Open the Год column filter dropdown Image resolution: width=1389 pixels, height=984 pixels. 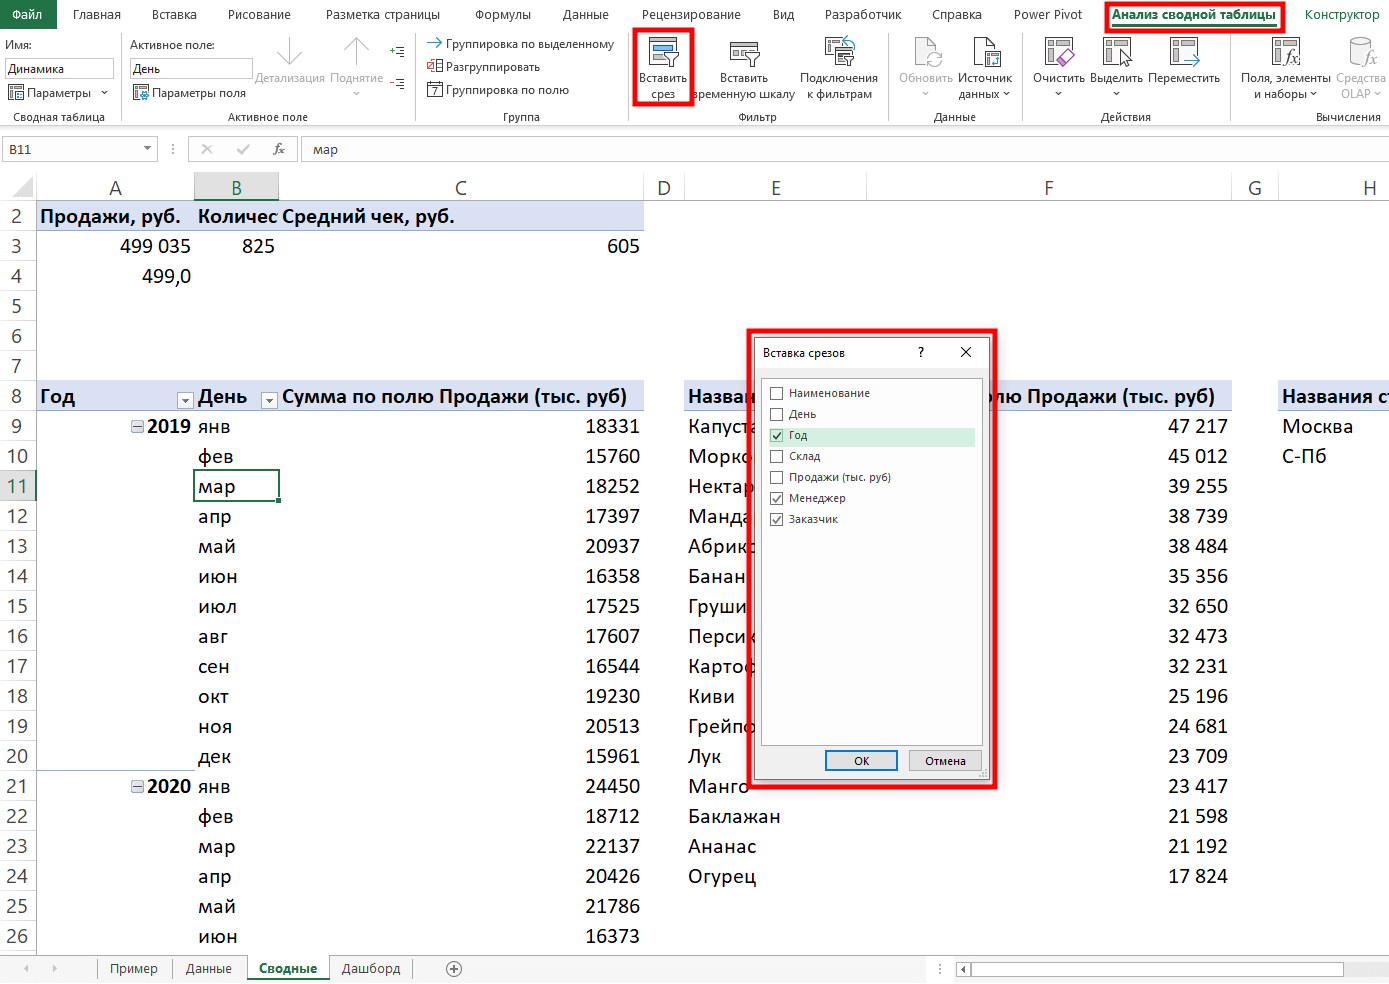pos(185,400)
